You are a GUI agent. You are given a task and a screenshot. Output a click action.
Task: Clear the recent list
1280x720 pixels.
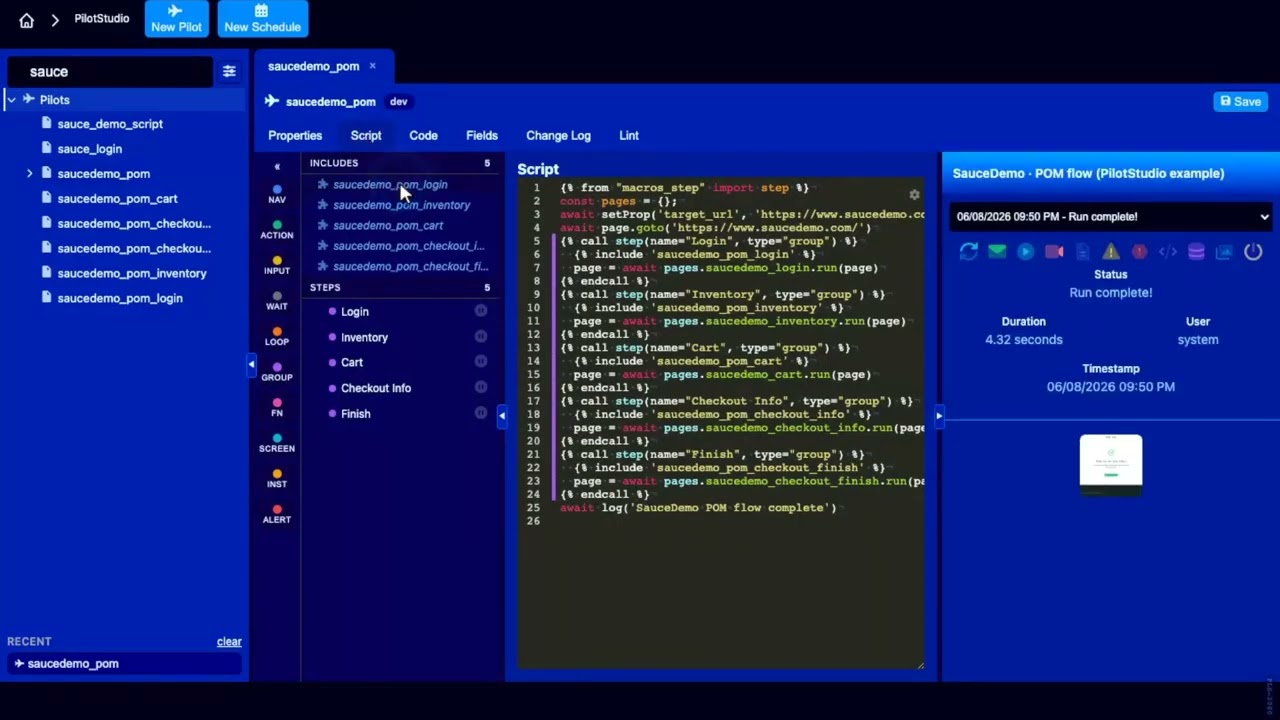pyautogui.click(x=229, y=642)
